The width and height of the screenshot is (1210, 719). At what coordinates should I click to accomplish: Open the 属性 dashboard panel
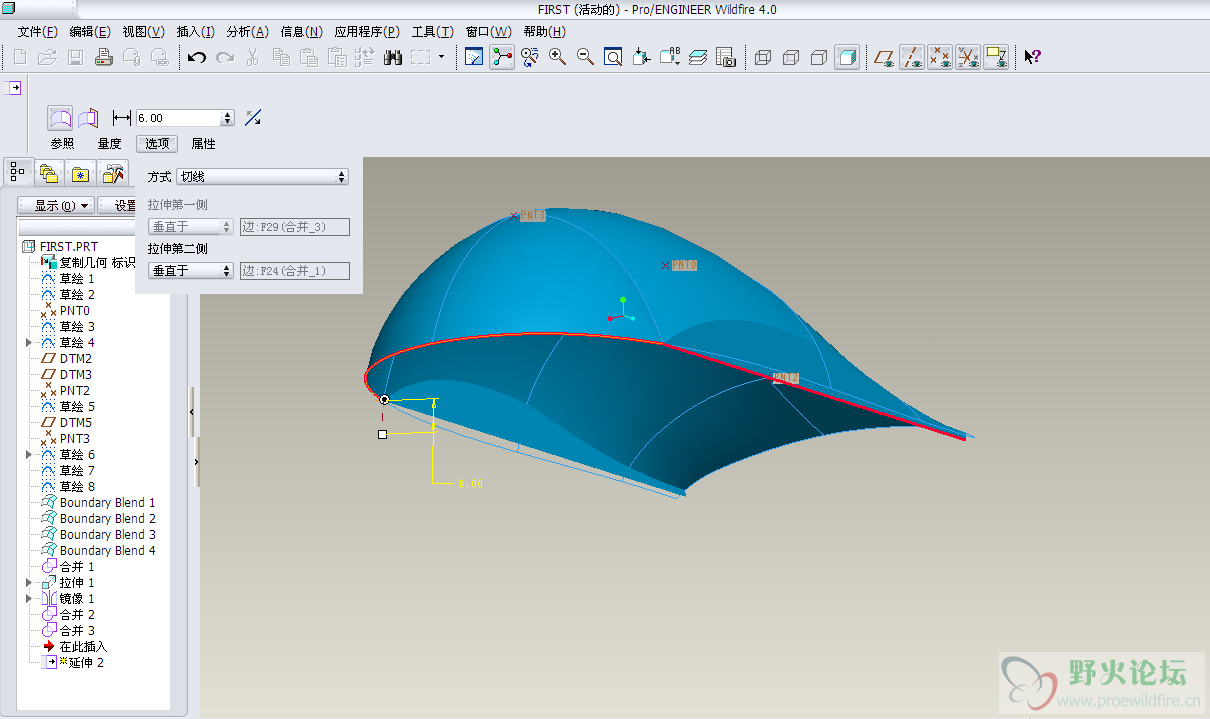click(x=203, y=144)
